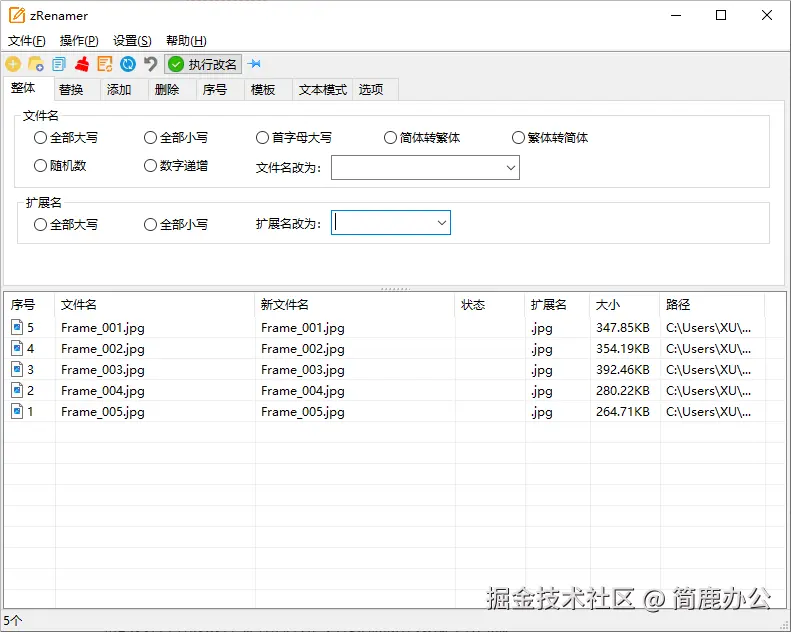The height and width of the screenshot is (632, 791).
Task: Switch to the 序号 tab
Action: [x=220, y=90]
